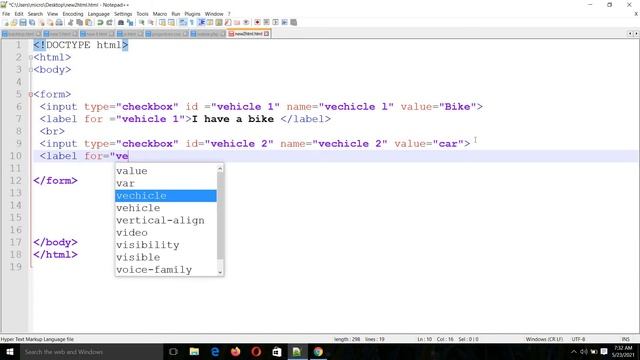Toggle Word Wrap in the toolbar

(x=183, y=22)
